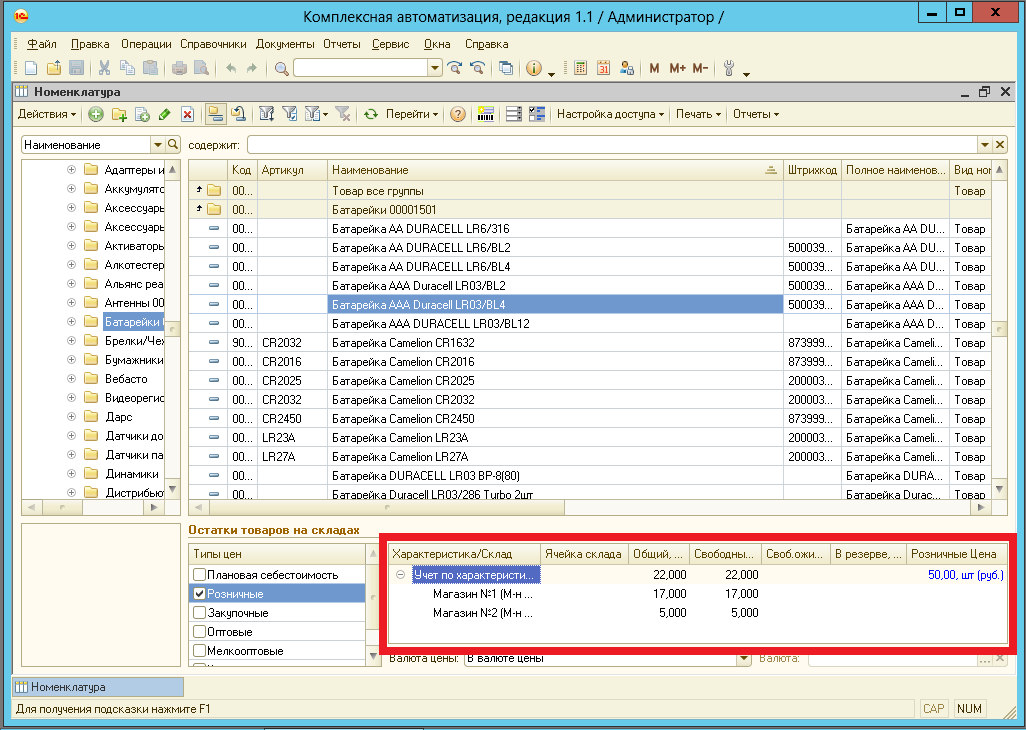Click the disabled-filter icon with red cross
The height and width of the screenshot is (730, 1026).
coord(343,114)
